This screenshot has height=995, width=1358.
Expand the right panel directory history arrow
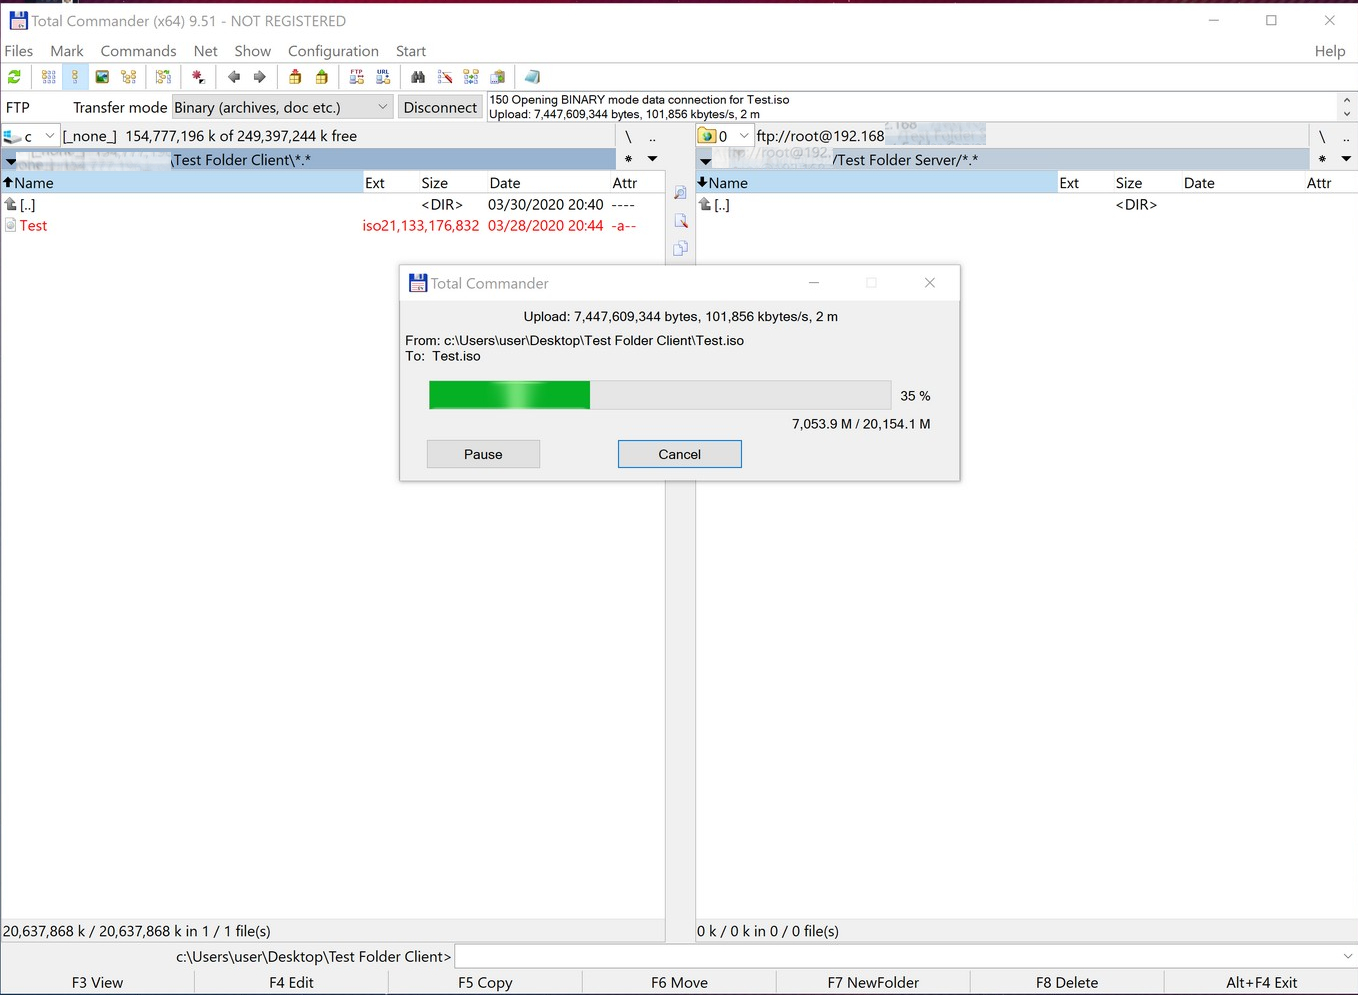705,160
